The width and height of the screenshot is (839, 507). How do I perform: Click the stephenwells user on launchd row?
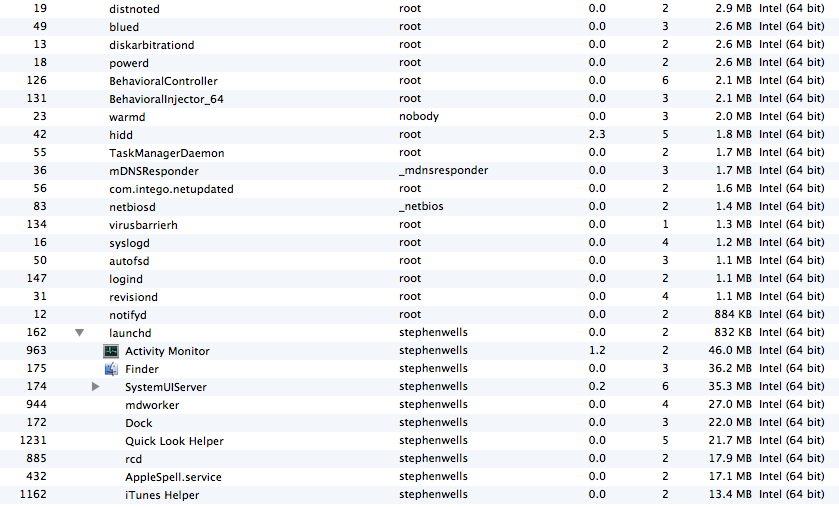[433, 332]
